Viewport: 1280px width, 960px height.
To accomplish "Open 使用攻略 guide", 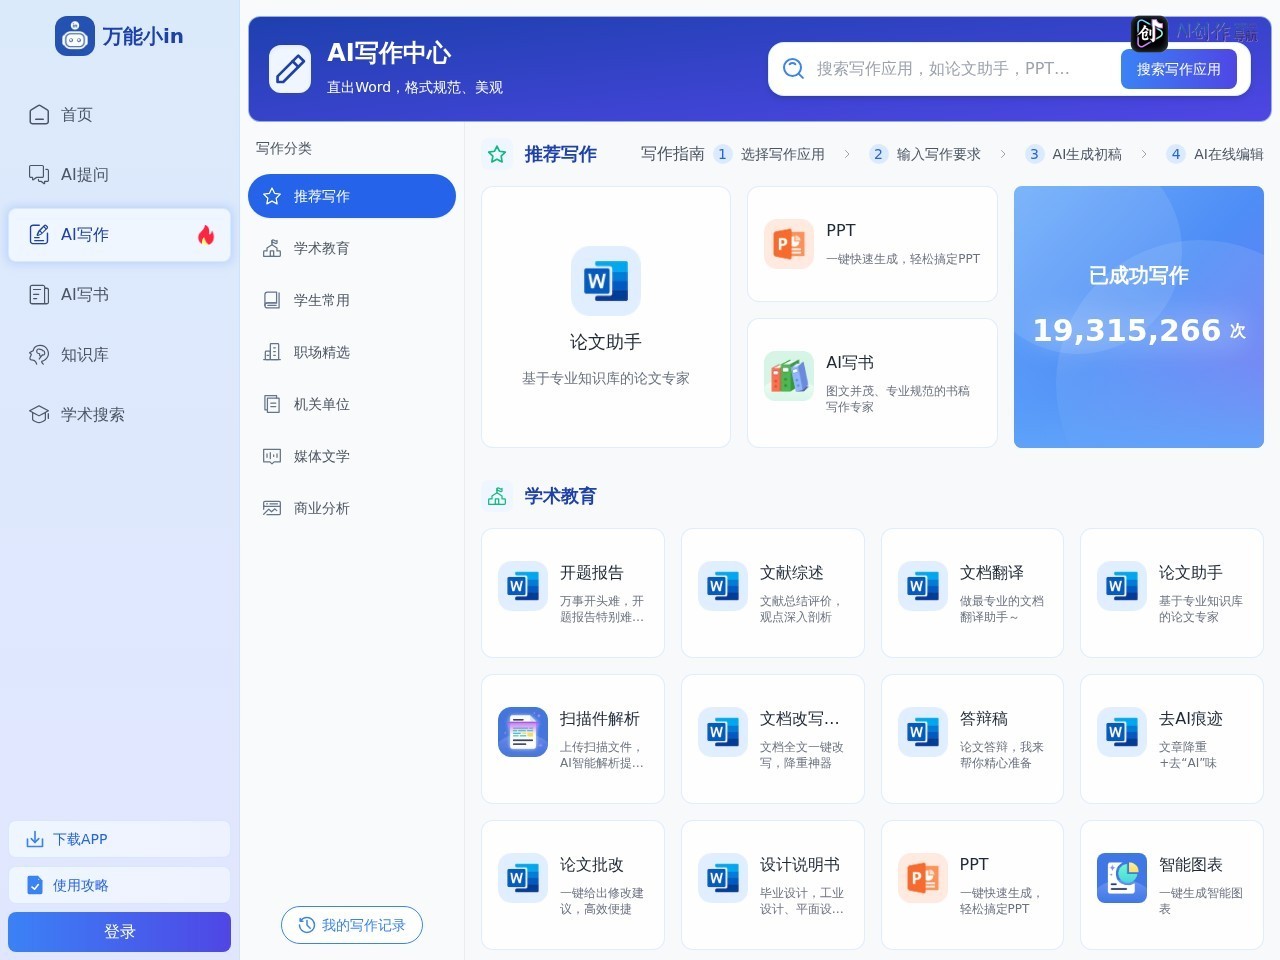I will pyautogui.click(x=120, y=885).
